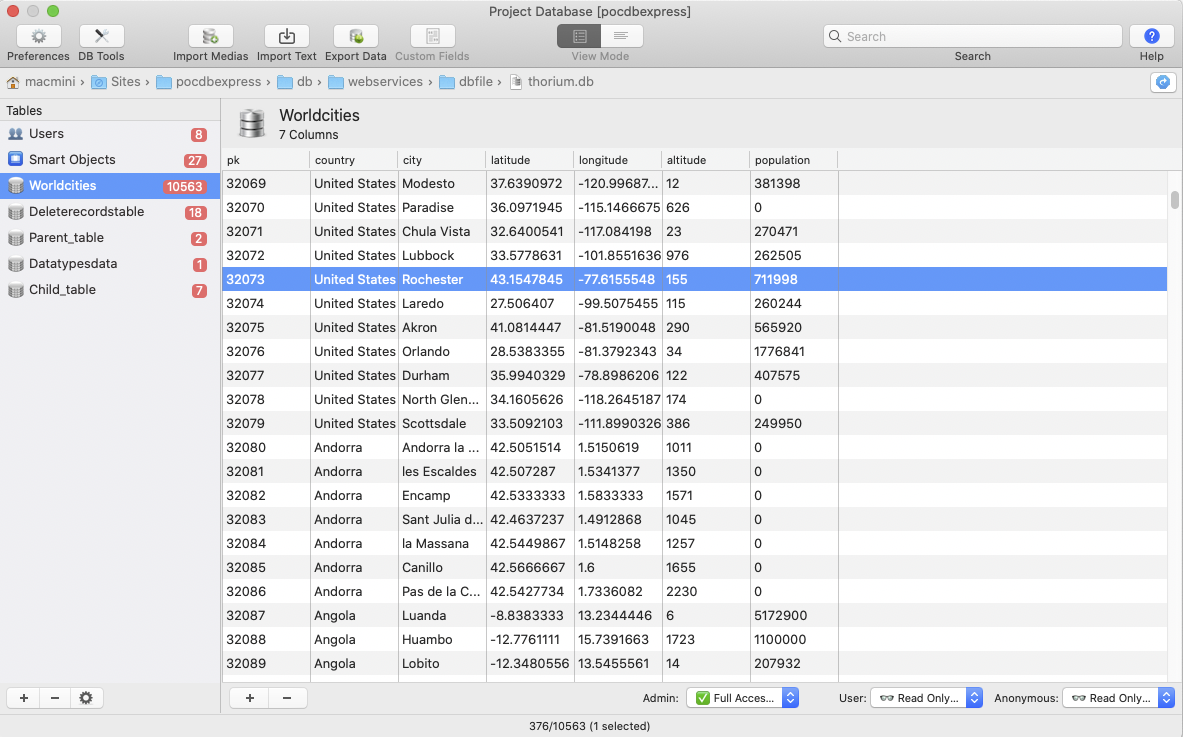Open the DB Tools icon
This screenshot has width=1183, height=737.
(x=101, y=36)
